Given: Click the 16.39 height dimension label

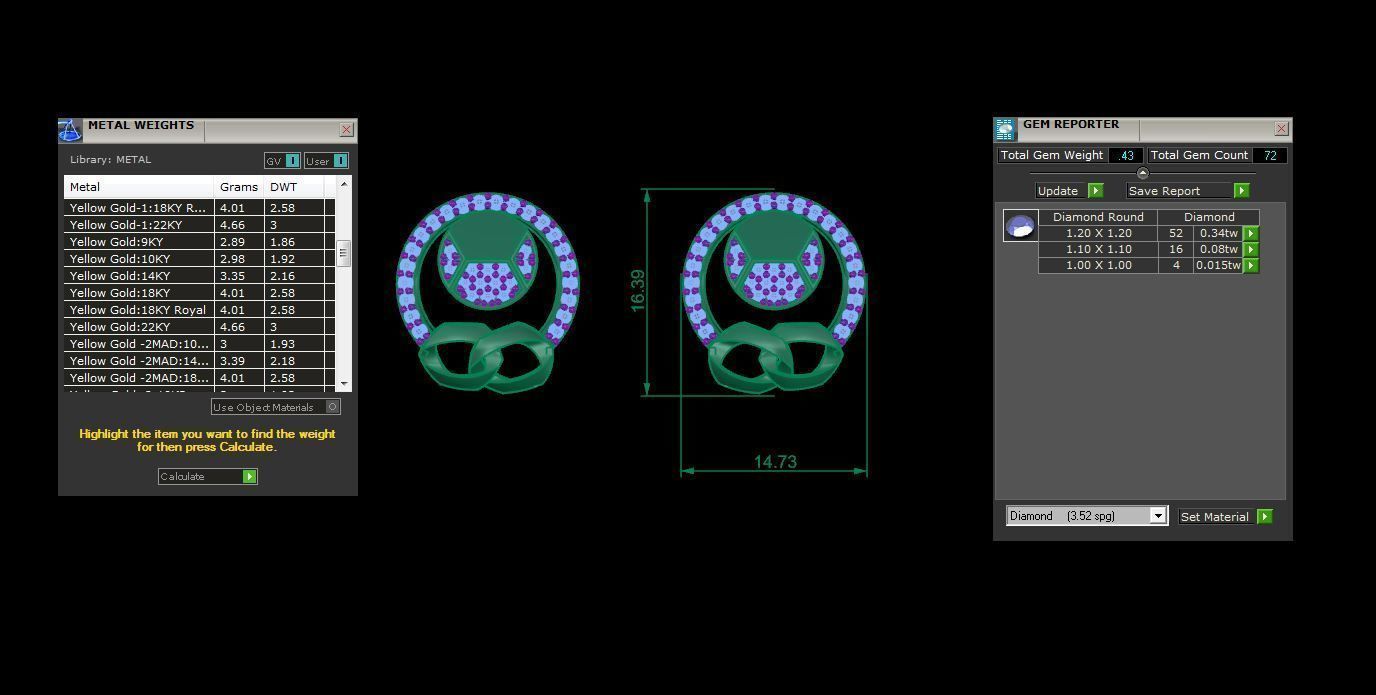Looking at the screenshot, I should 638,291.
